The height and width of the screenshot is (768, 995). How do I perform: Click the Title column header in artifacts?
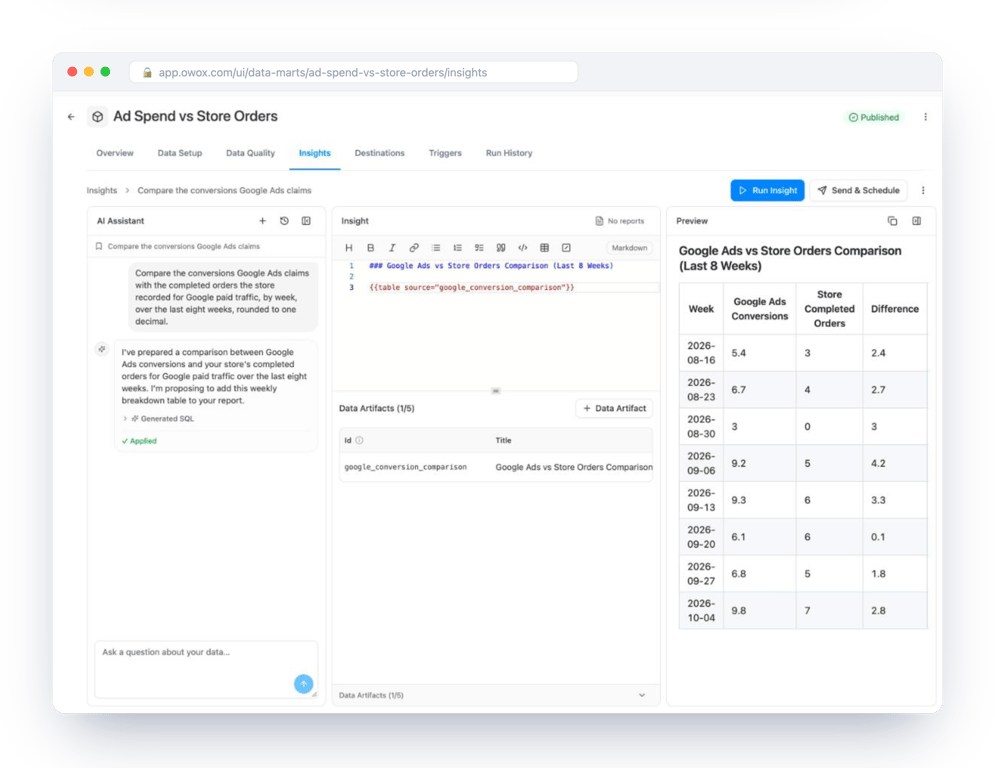503,440
